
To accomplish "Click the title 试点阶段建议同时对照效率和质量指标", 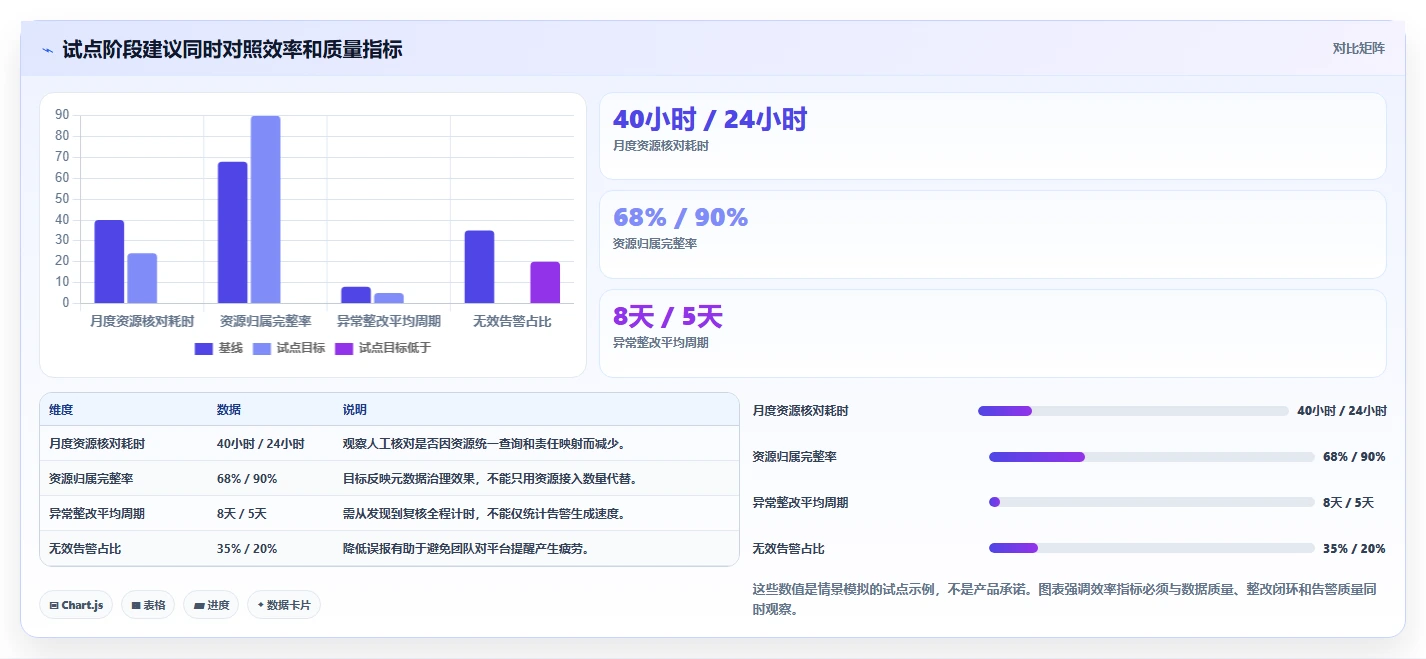I will [x=232, y=49].
